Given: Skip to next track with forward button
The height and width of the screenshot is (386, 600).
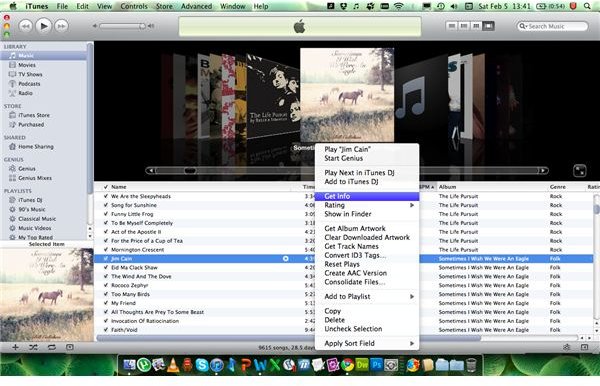Looking at the screenshot, I should [61, 26].
